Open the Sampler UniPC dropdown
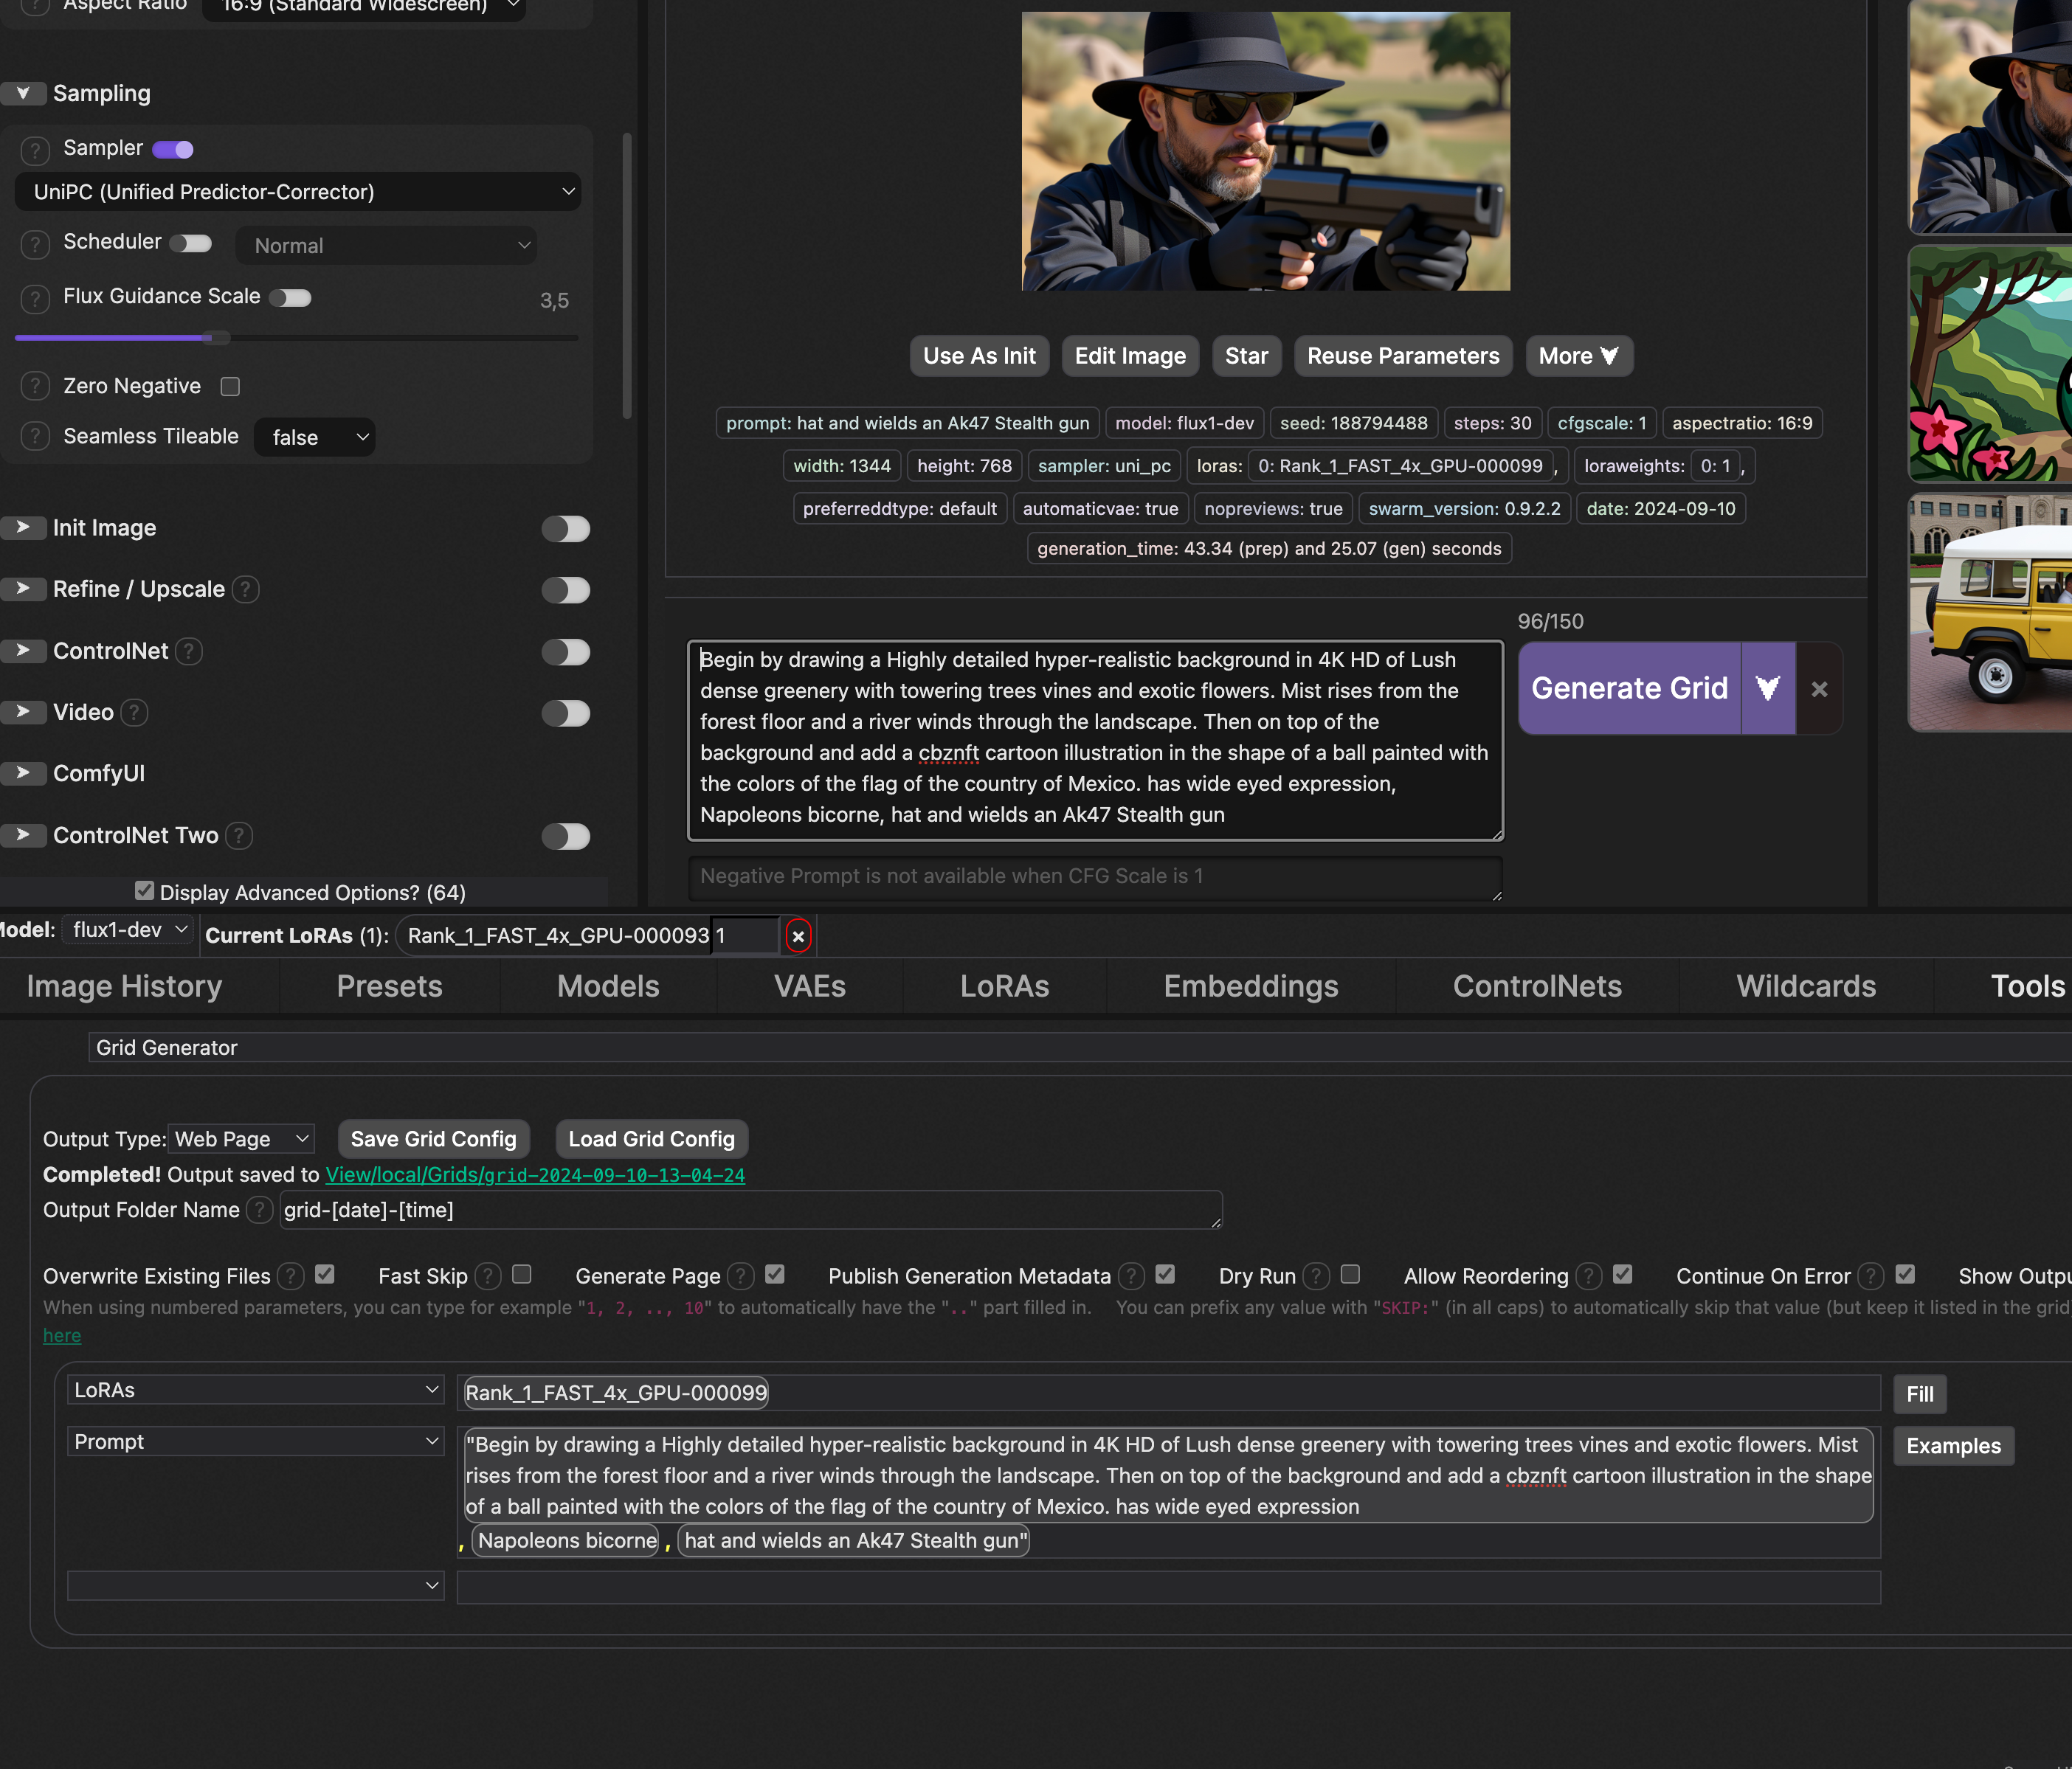2072x1769 pixels. 298,192
